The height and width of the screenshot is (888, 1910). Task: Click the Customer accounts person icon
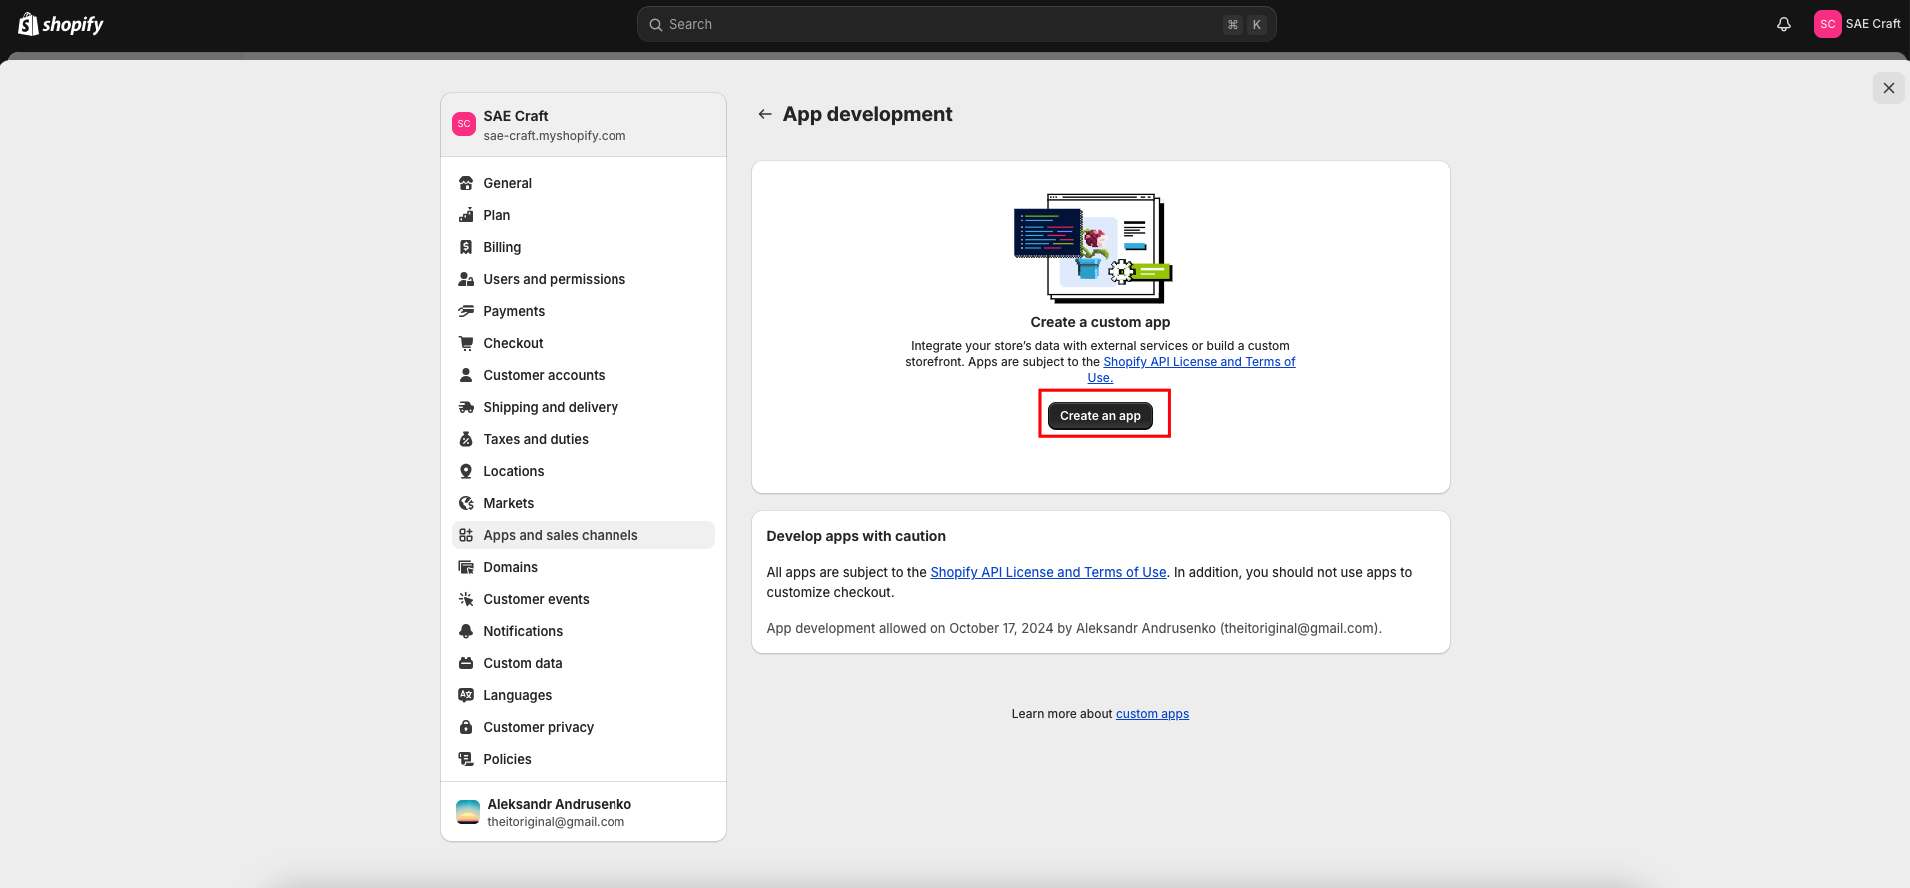point(466,375)
